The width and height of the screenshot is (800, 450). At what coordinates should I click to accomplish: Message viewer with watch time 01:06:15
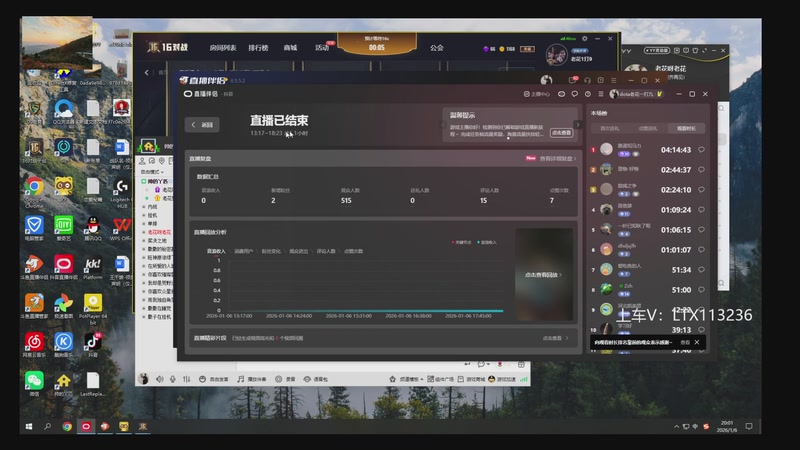click(702, 230)
